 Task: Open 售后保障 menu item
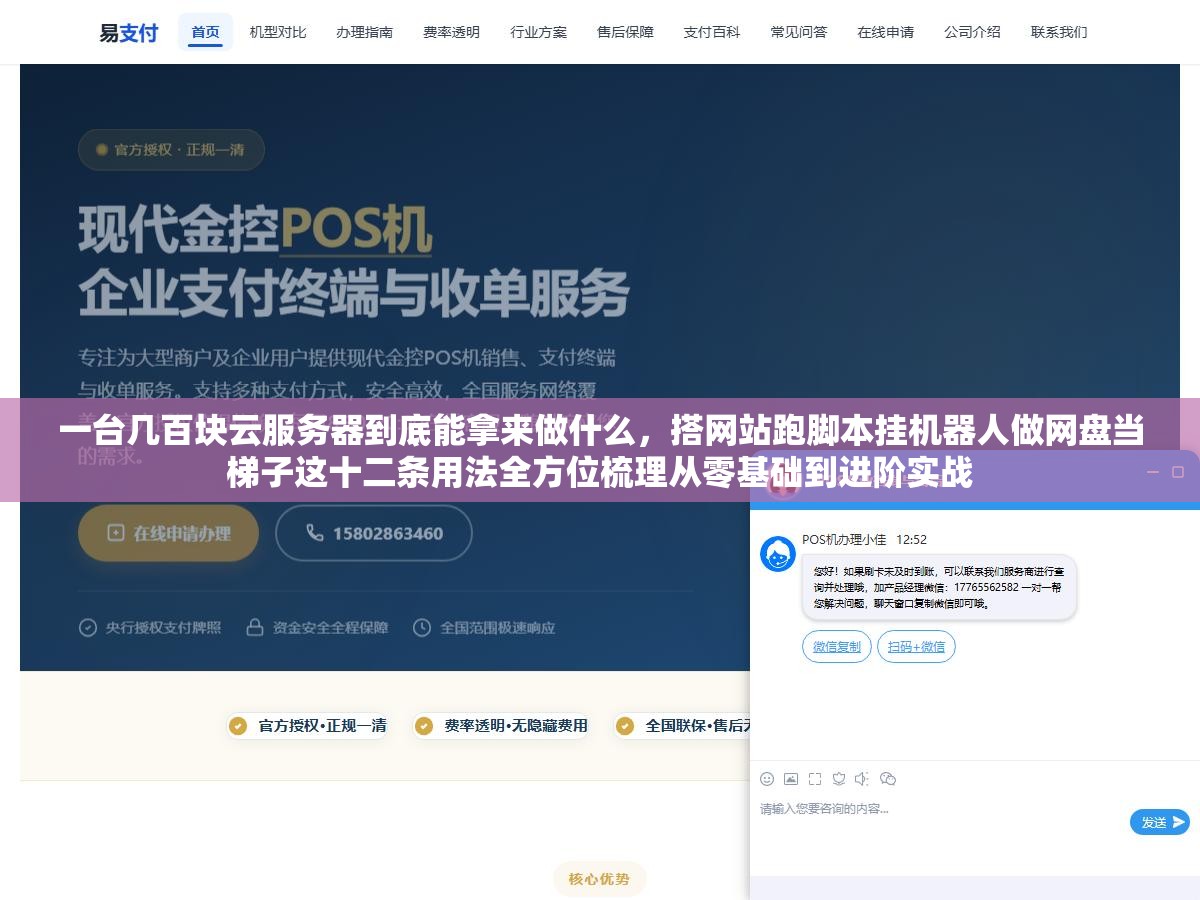tap(625, 32)
